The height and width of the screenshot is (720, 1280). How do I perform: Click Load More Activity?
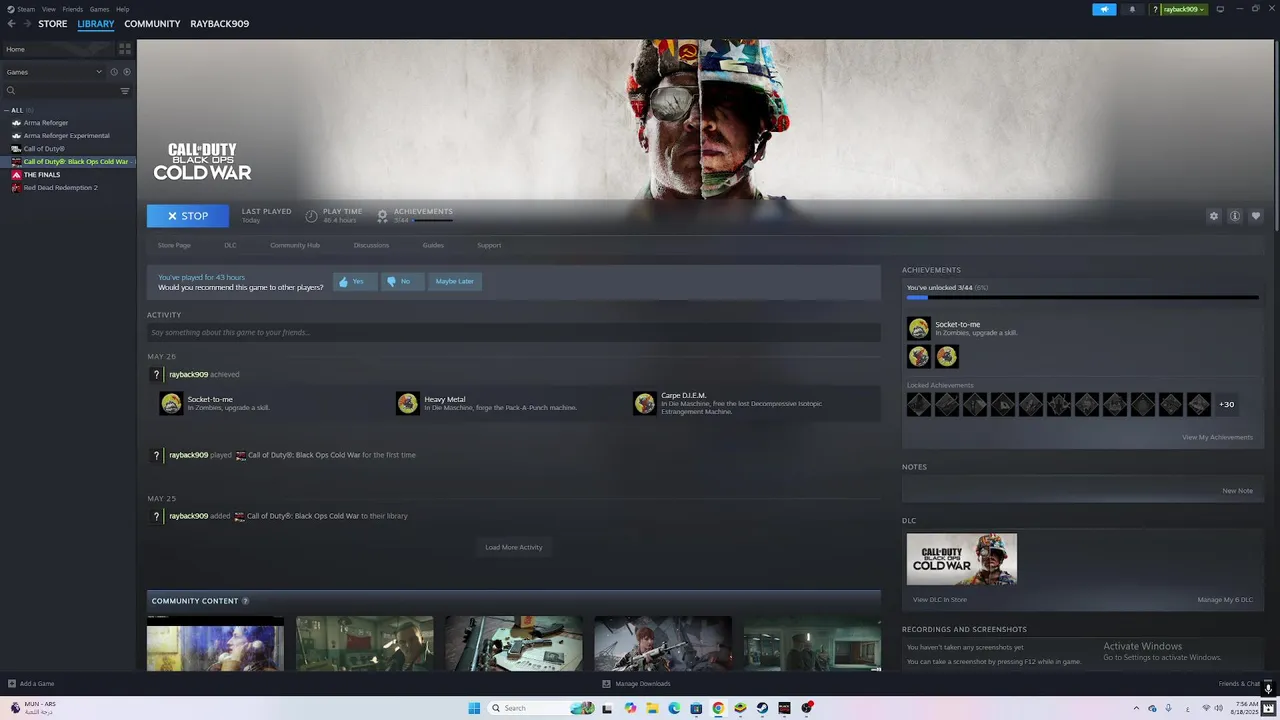click(514, 547)
